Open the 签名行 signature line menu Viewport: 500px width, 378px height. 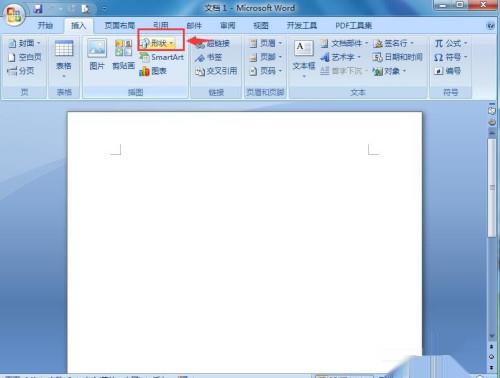pos(393,43)
